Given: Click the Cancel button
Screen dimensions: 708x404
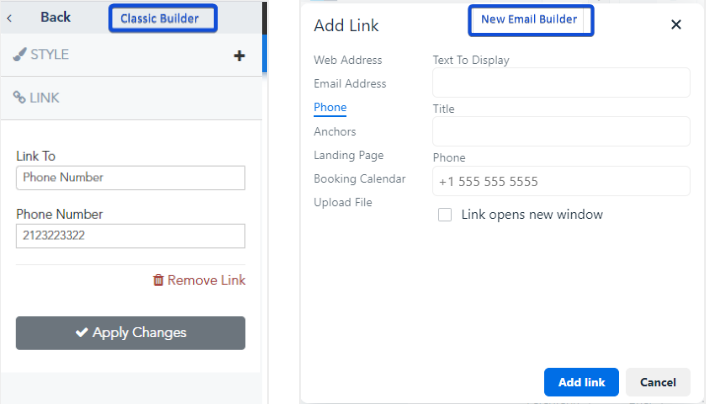Looking at the screenshot, I should point(658,382).
